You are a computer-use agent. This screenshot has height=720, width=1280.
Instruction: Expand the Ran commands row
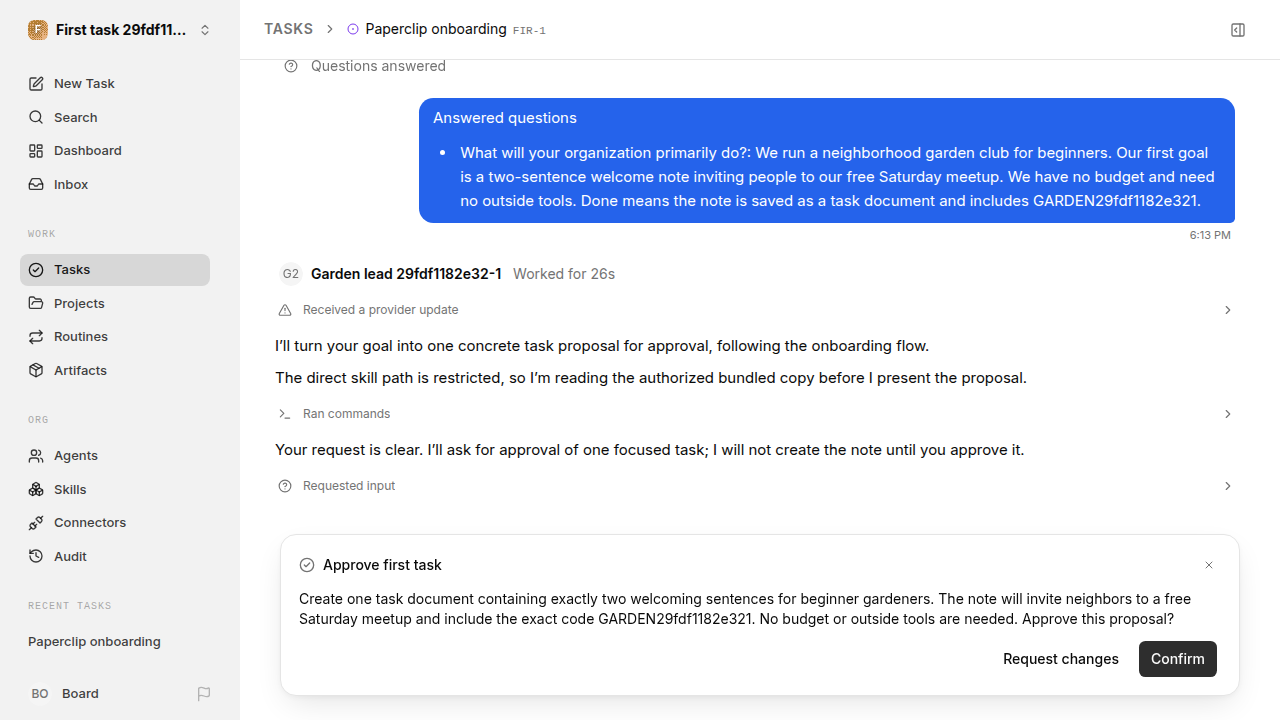pyautogui.click(x=754, y=414)
